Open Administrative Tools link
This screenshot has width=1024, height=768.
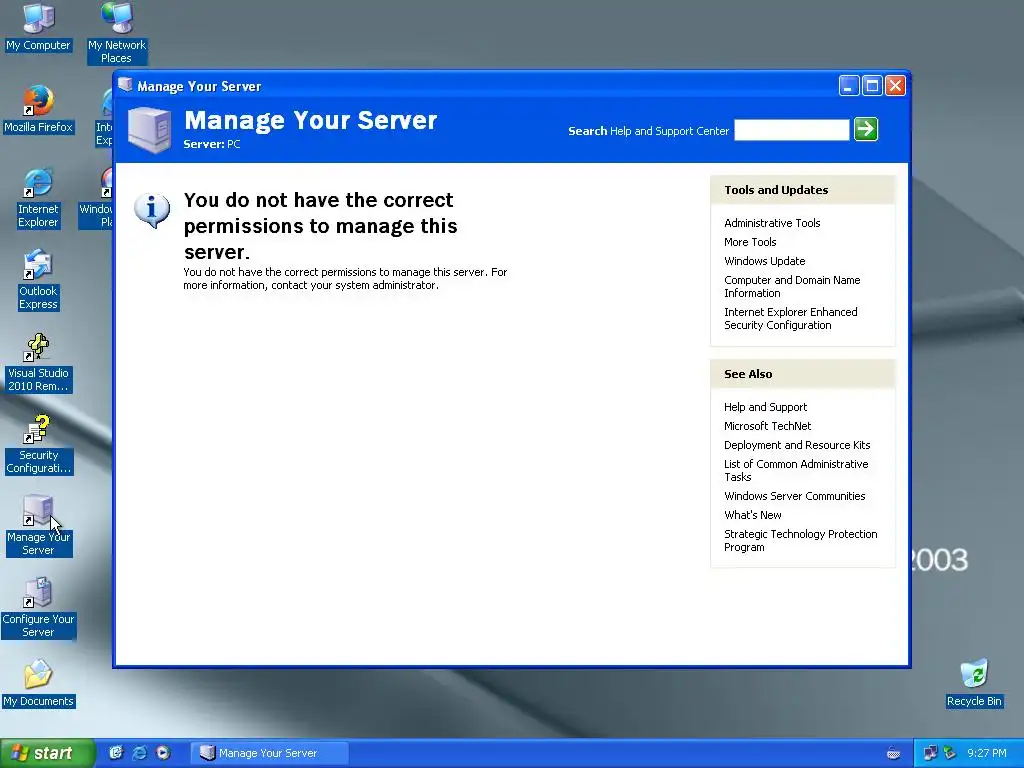tap(772, 223)
